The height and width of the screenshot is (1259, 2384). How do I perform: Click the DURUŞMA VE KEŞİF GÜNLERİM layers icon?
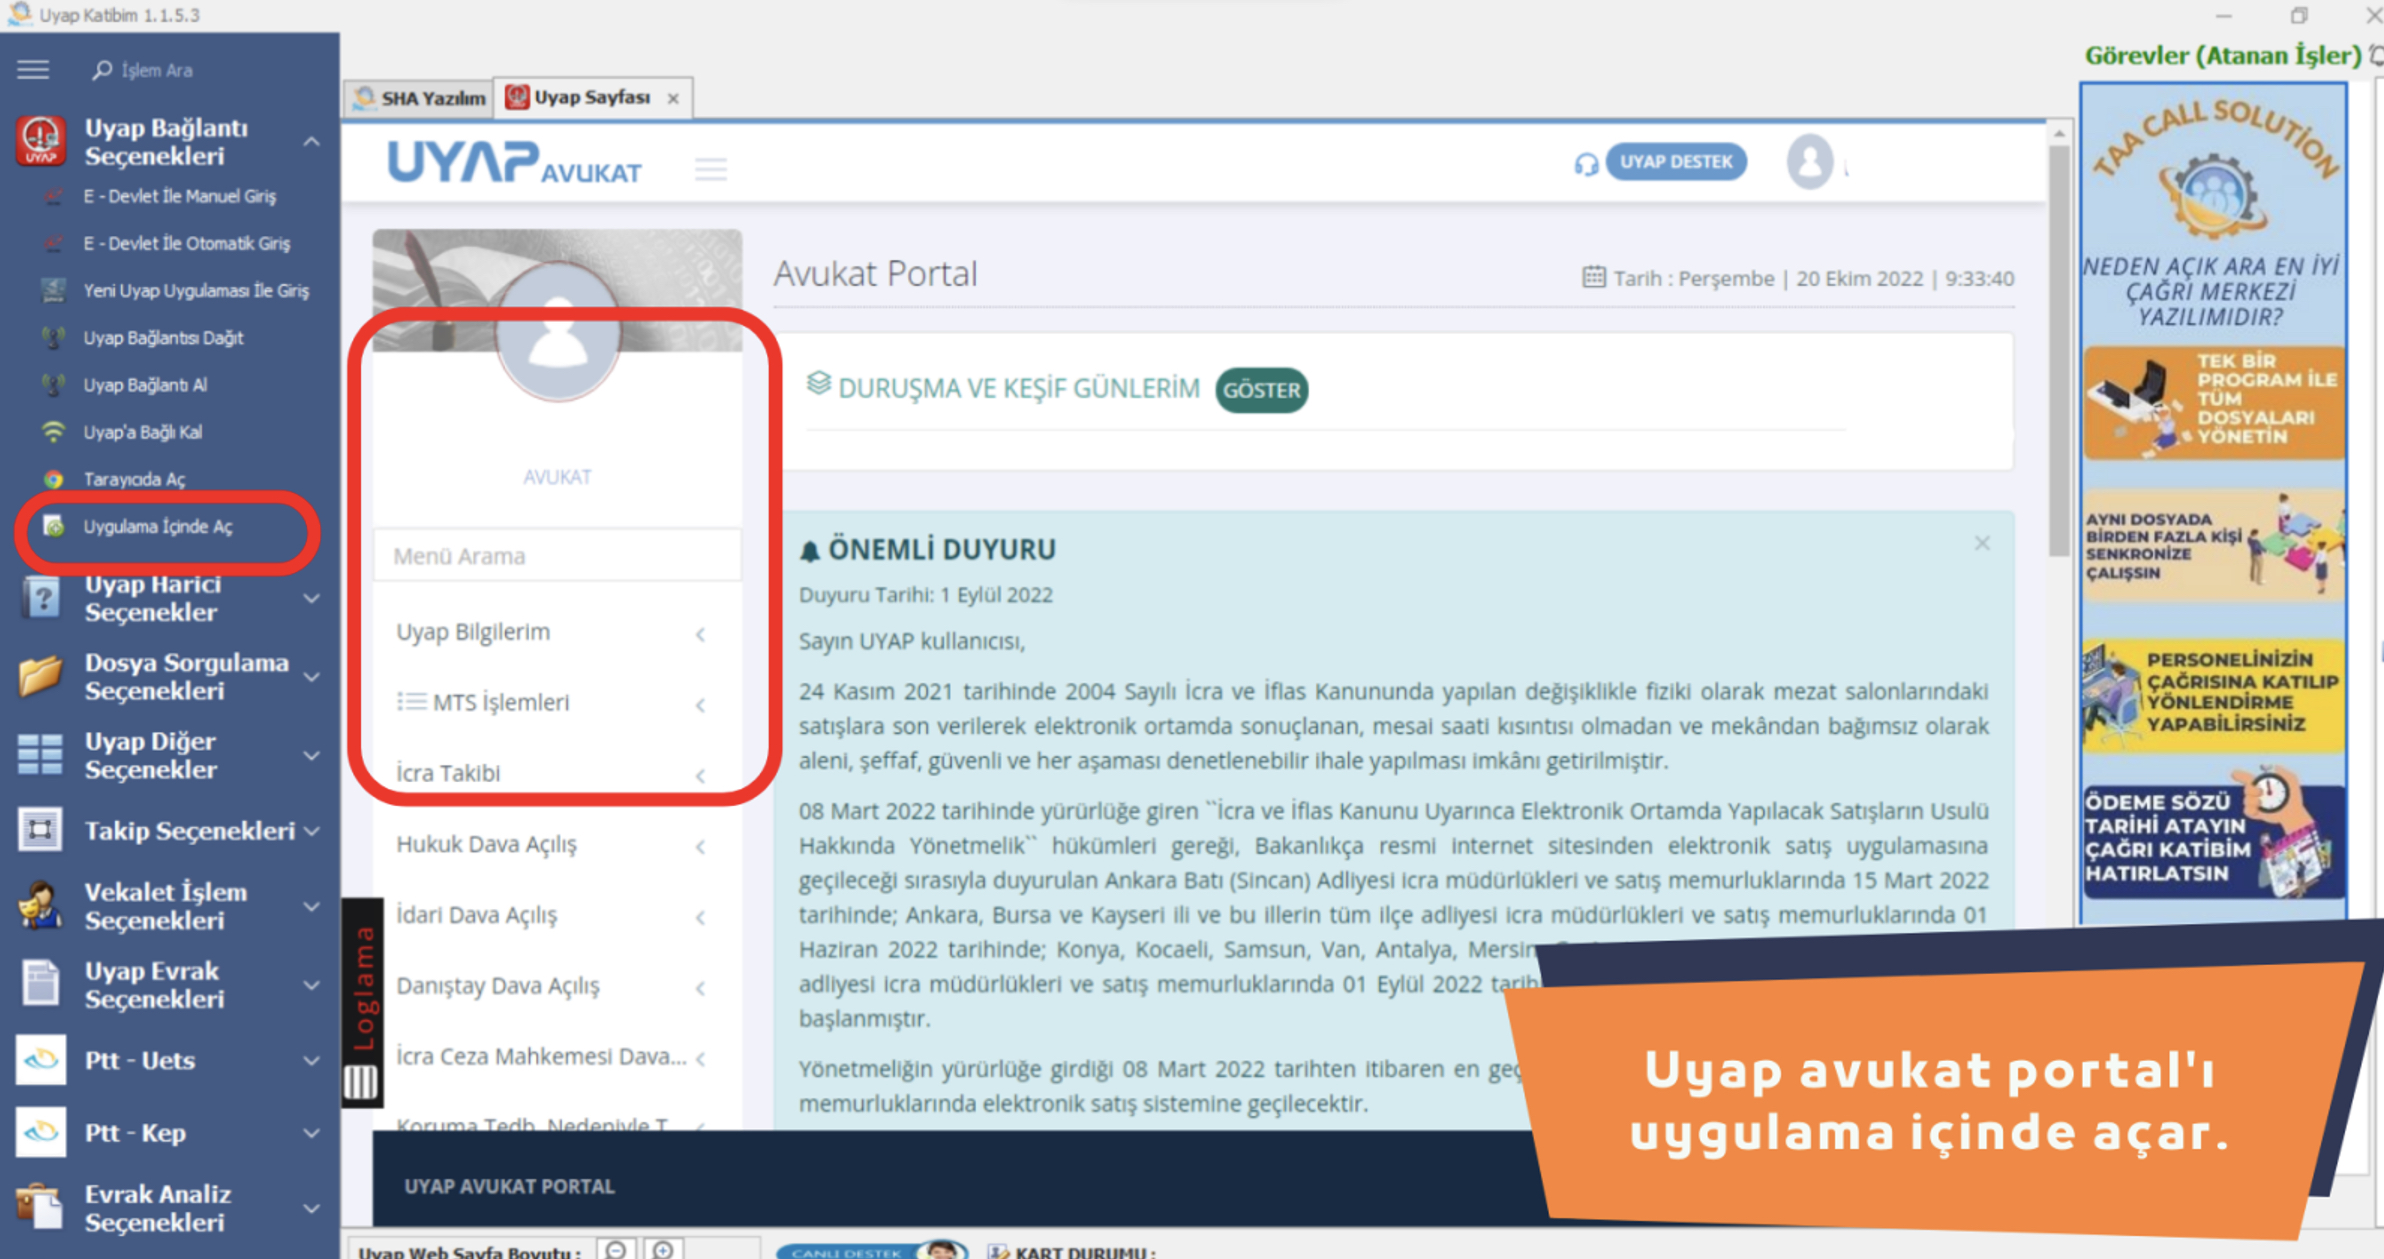tap(818, 385)
